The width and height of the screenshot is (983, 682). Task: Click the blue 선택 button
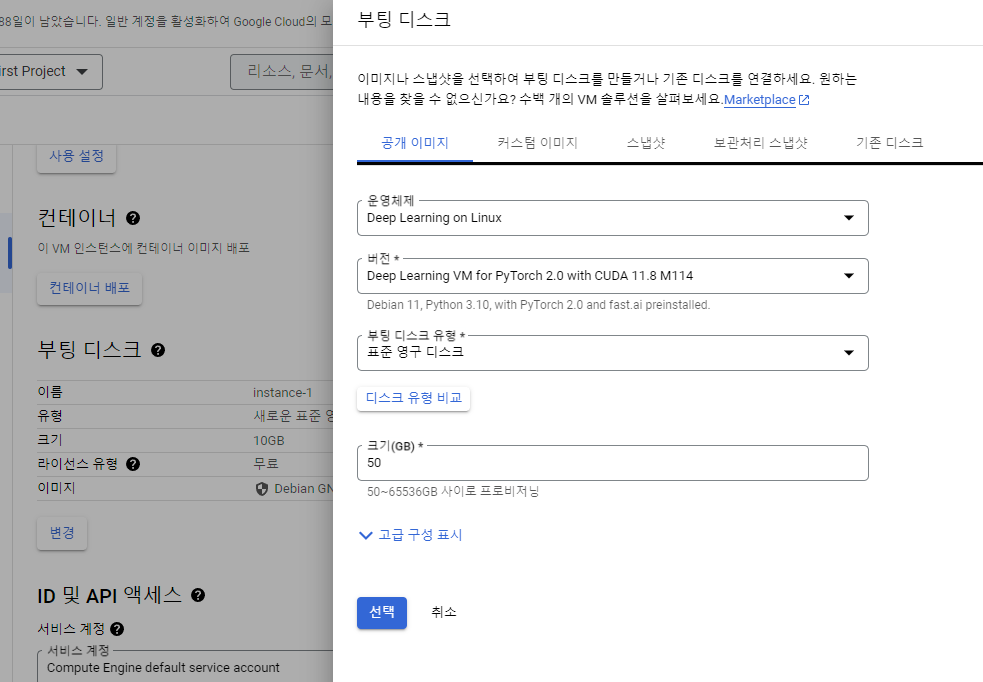(x=382, y=612)
